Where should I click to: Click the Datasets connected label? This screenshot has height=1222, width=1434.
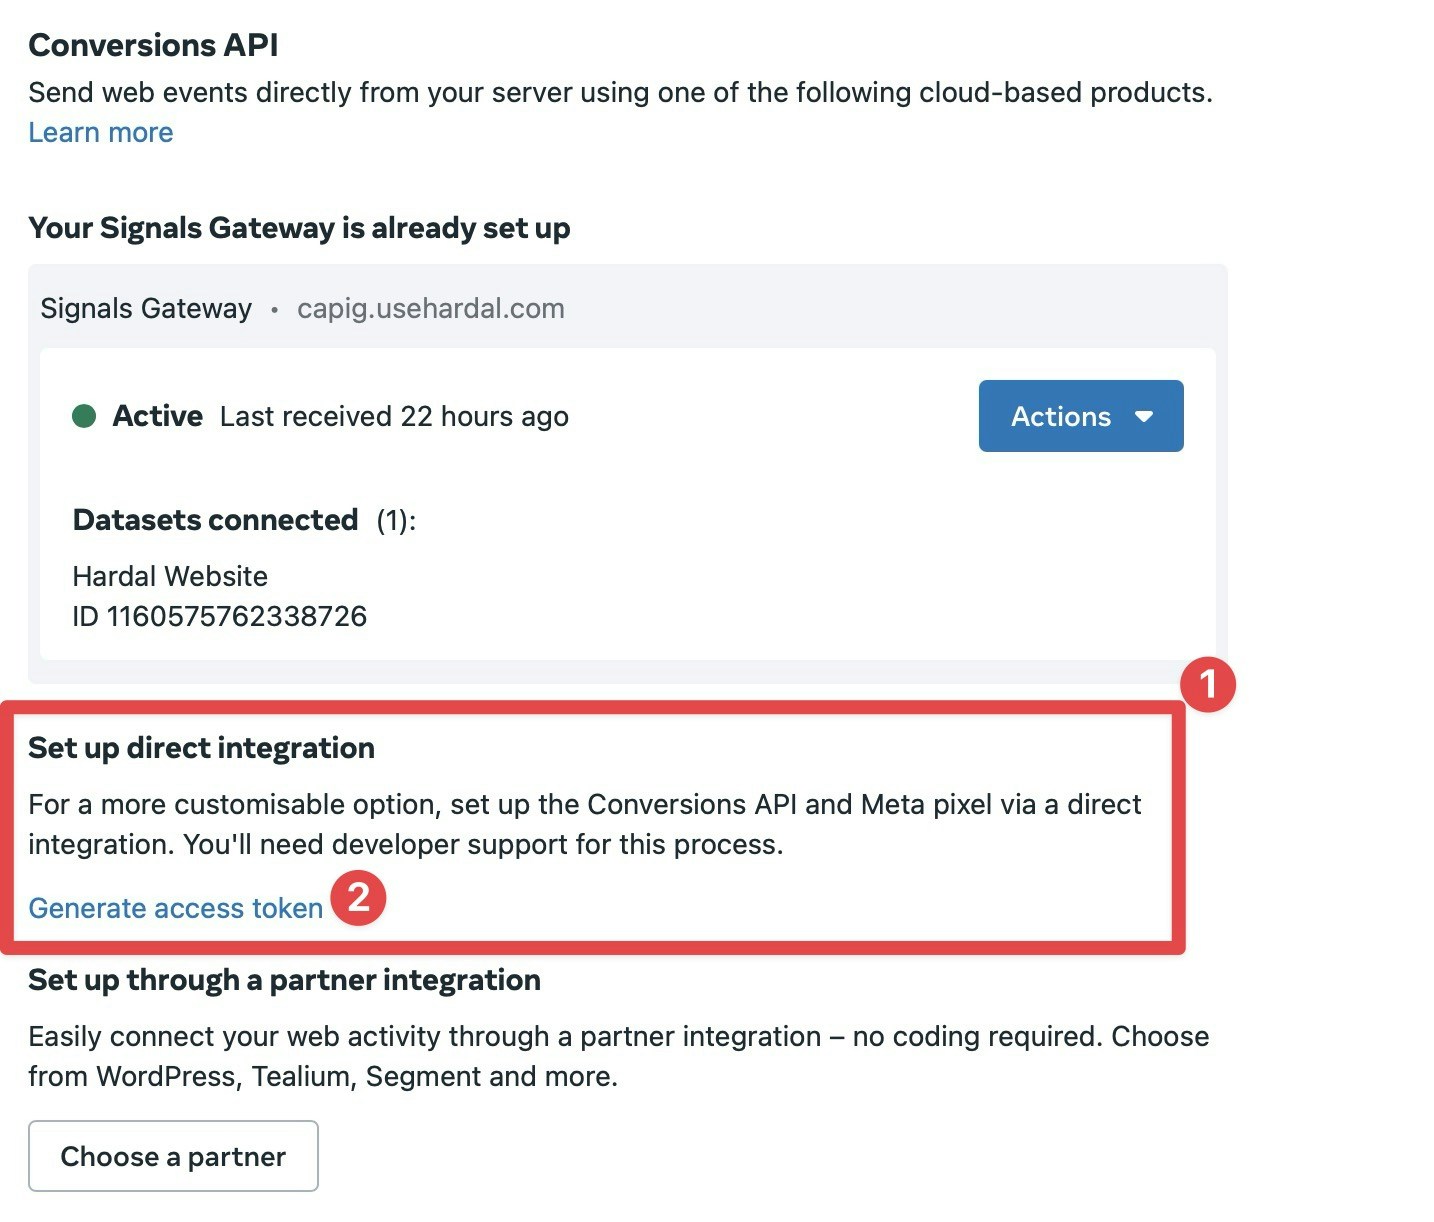pyautogui.click(x=215, y=519)
